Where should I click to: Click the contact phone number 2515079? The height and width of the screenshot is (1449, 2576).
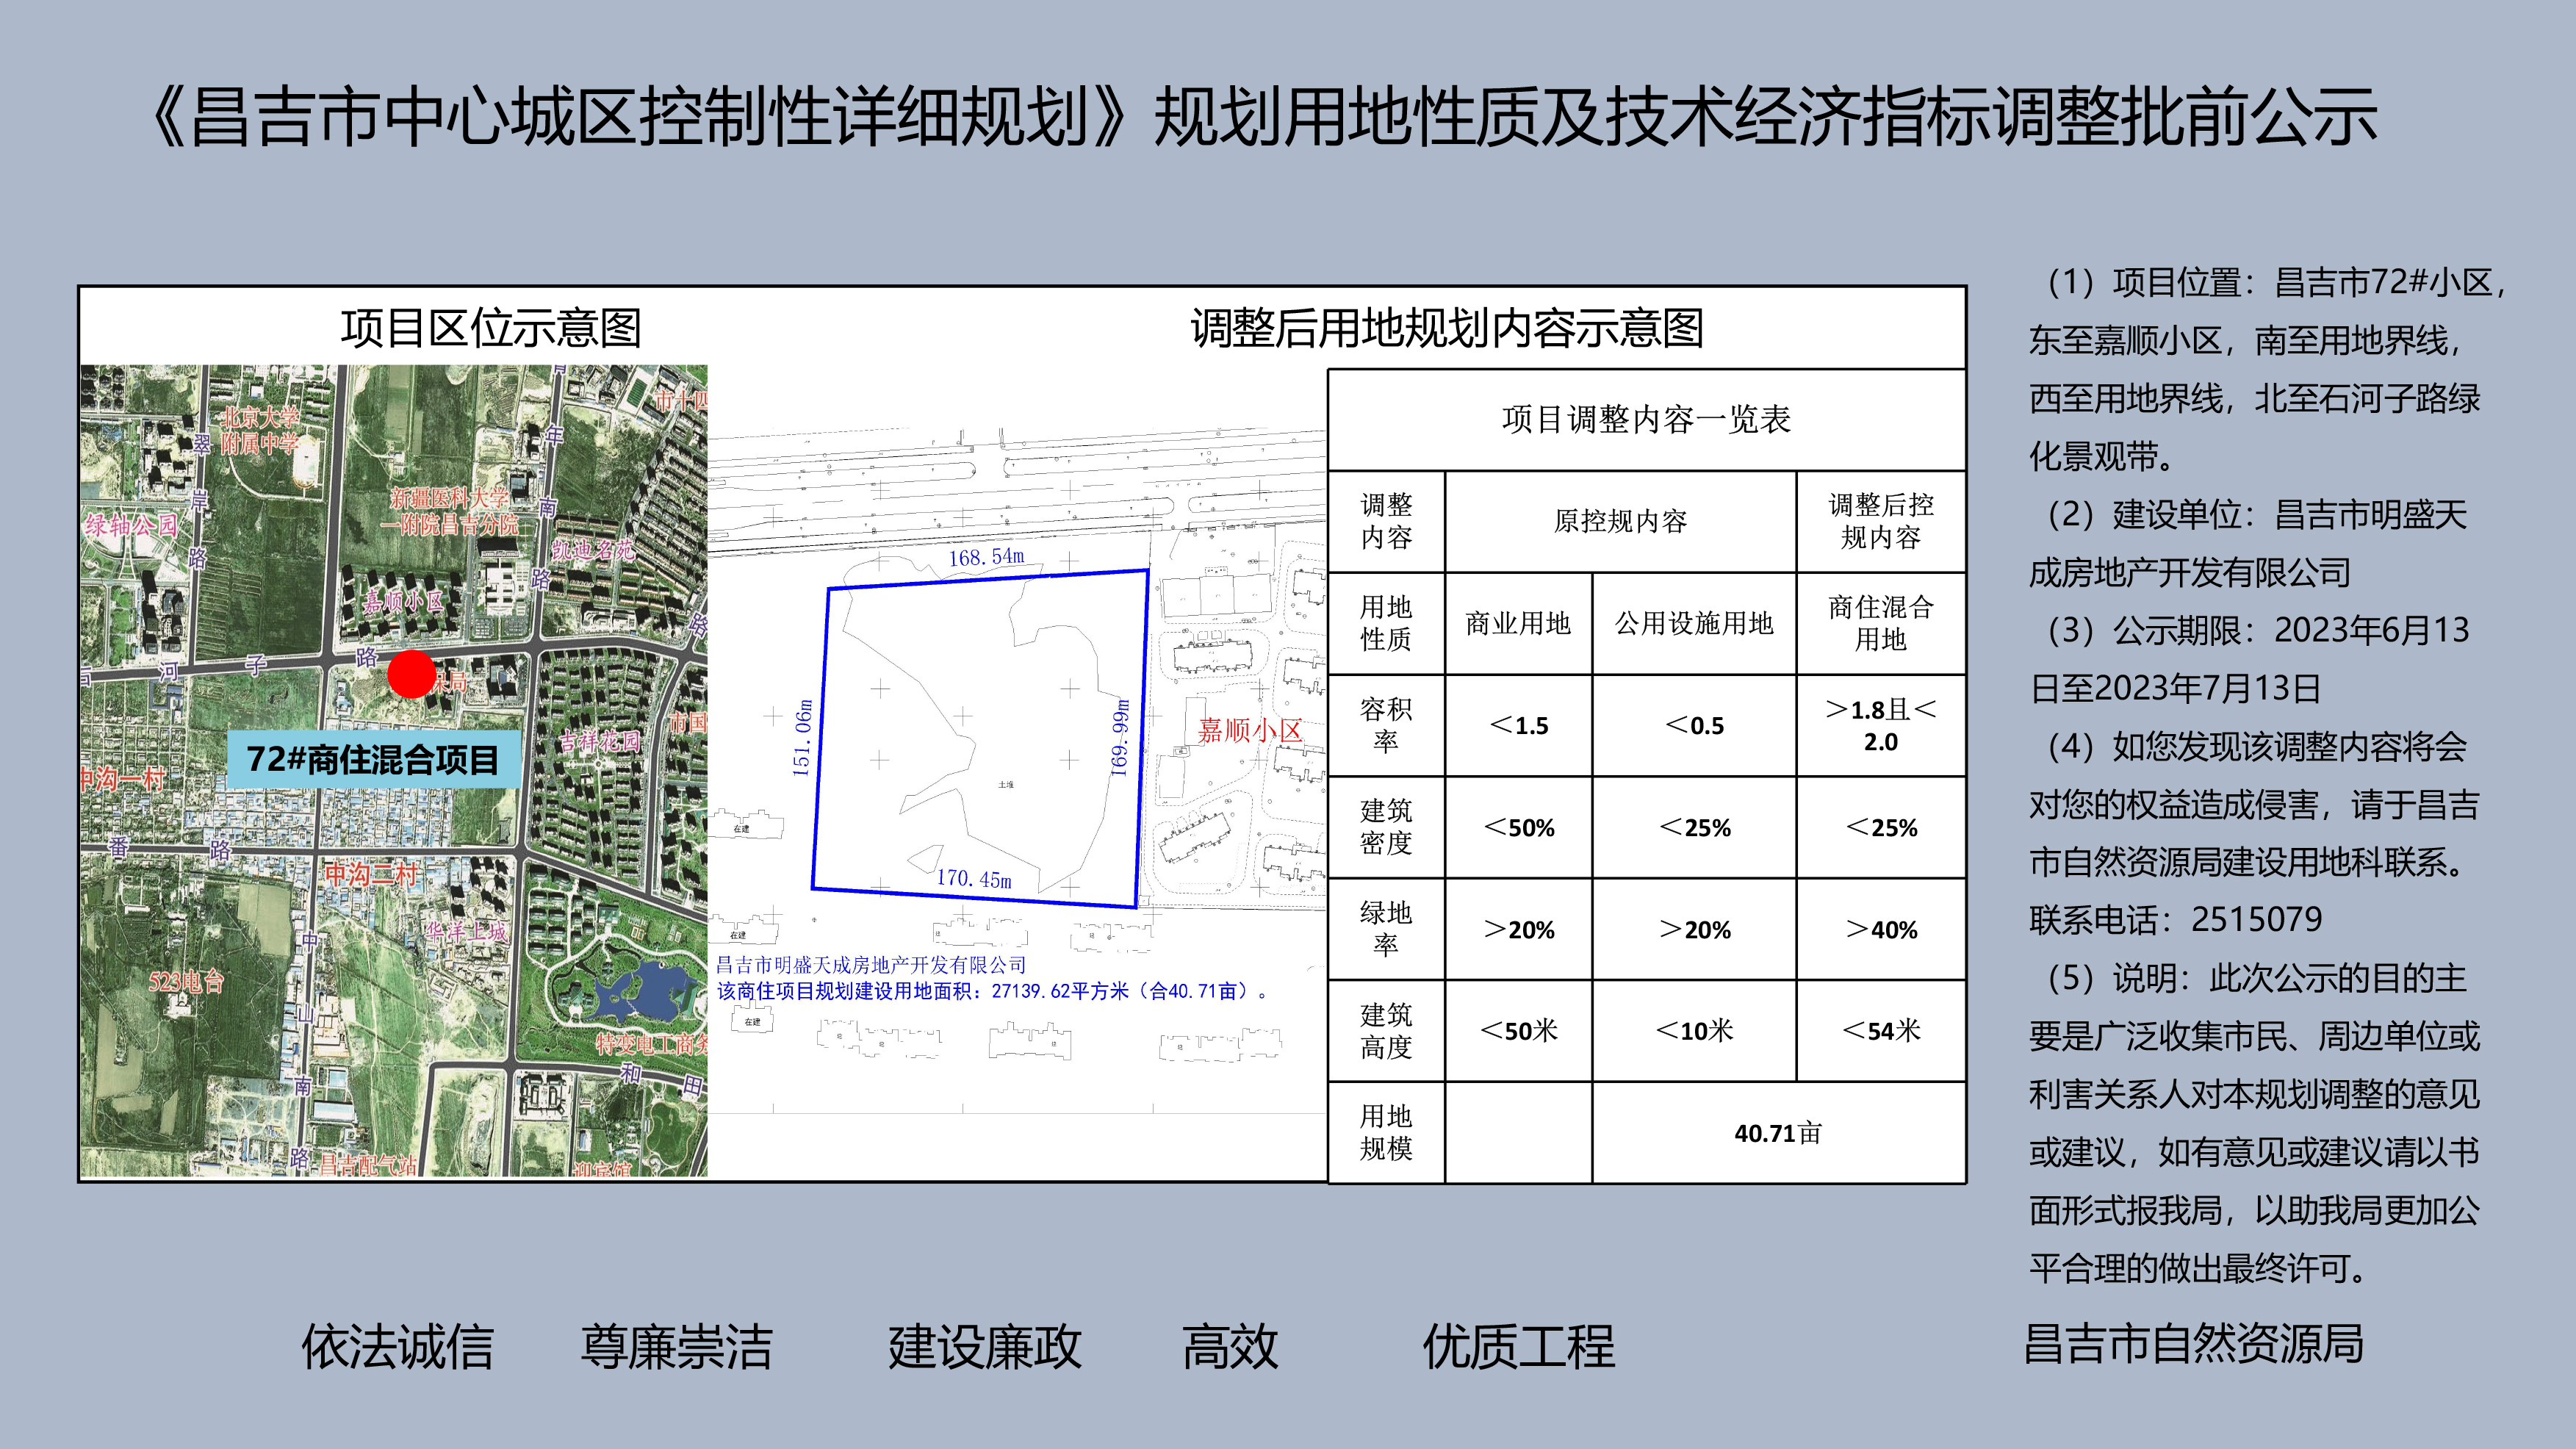2256,919
